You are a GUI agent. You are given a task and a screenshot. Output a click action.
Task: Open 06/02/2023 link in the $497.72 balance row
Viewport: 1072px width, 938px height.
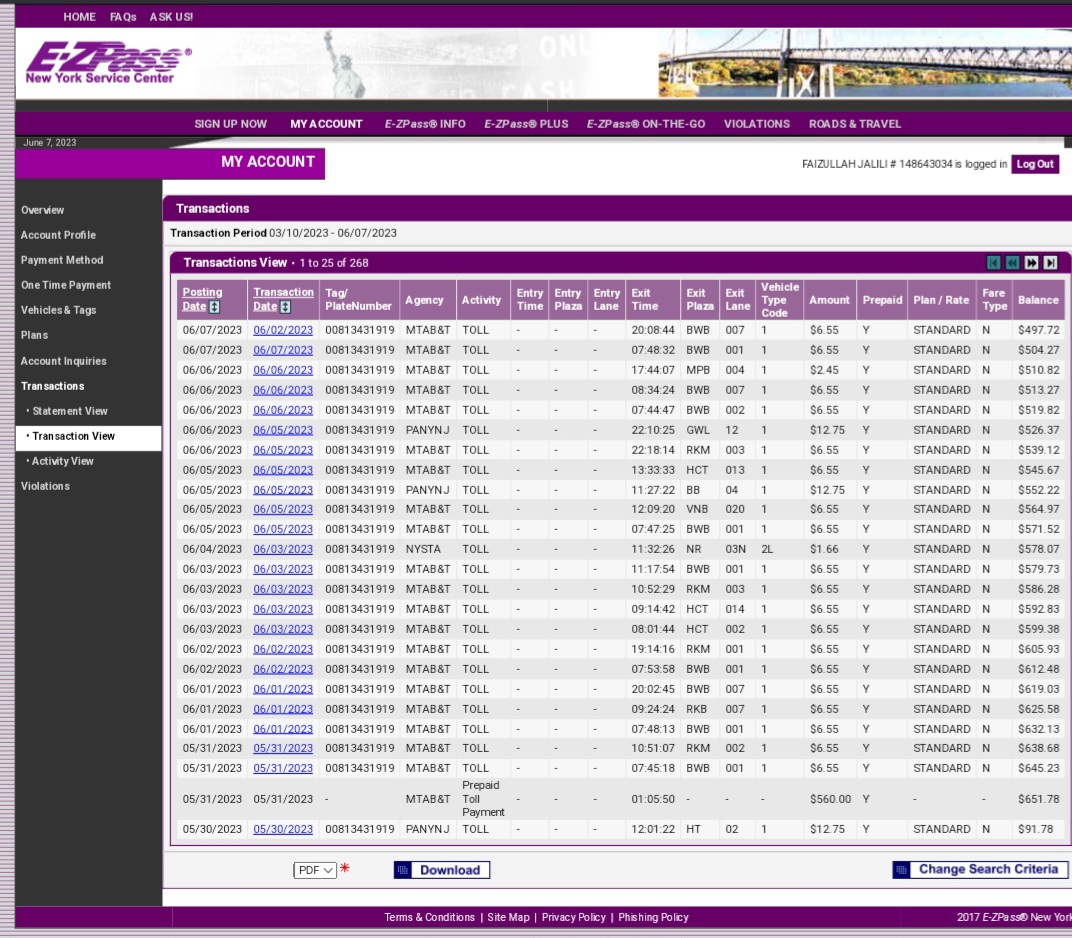pos(283,330)
